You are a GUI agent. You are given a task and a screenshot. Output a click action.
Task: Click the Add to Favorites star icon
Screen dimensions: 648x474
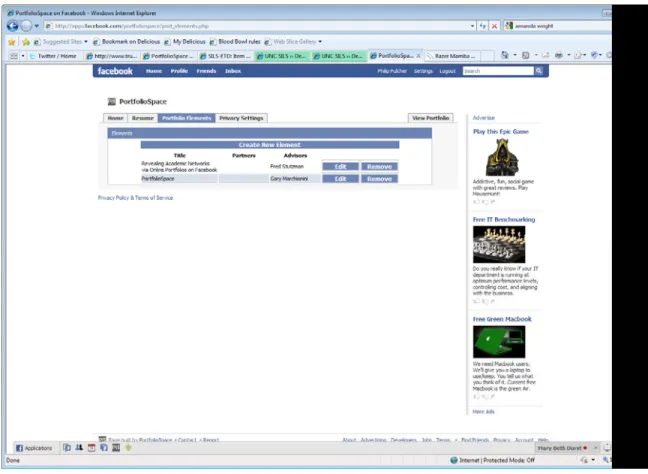[26, 42]
